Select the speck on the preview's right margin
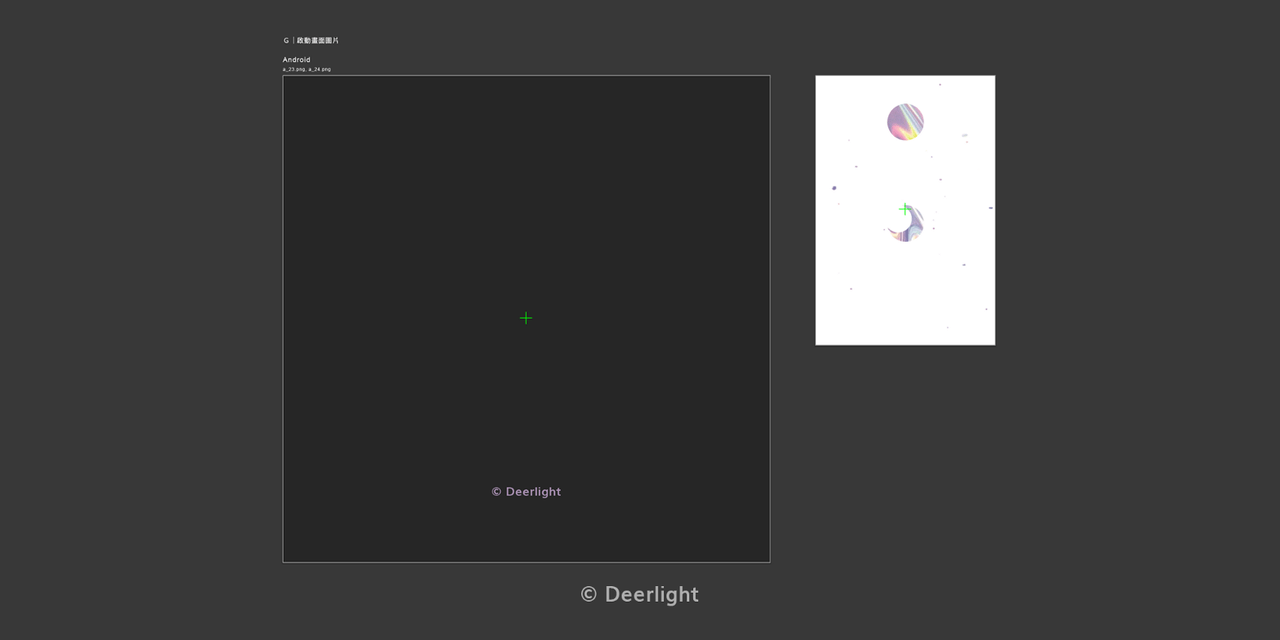 [x=990, y=208]
